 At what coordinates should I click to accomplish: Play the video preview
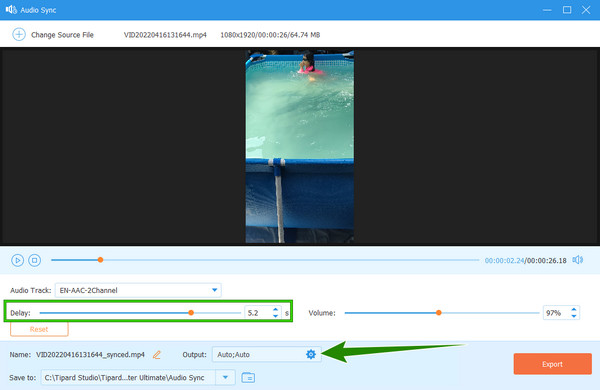pos(17,260)
